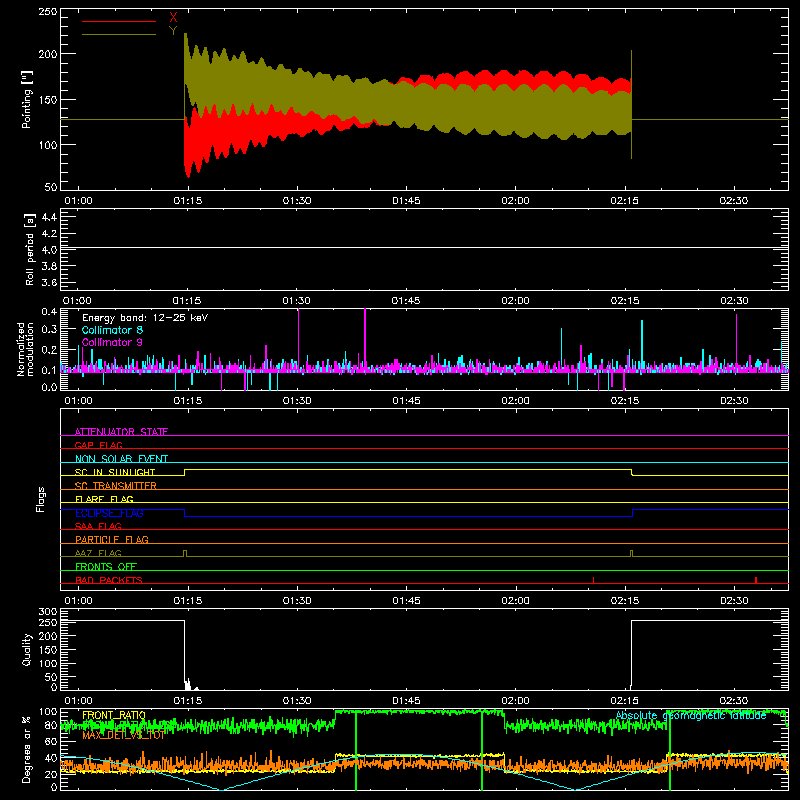Select the X legend label

point(173,18)
